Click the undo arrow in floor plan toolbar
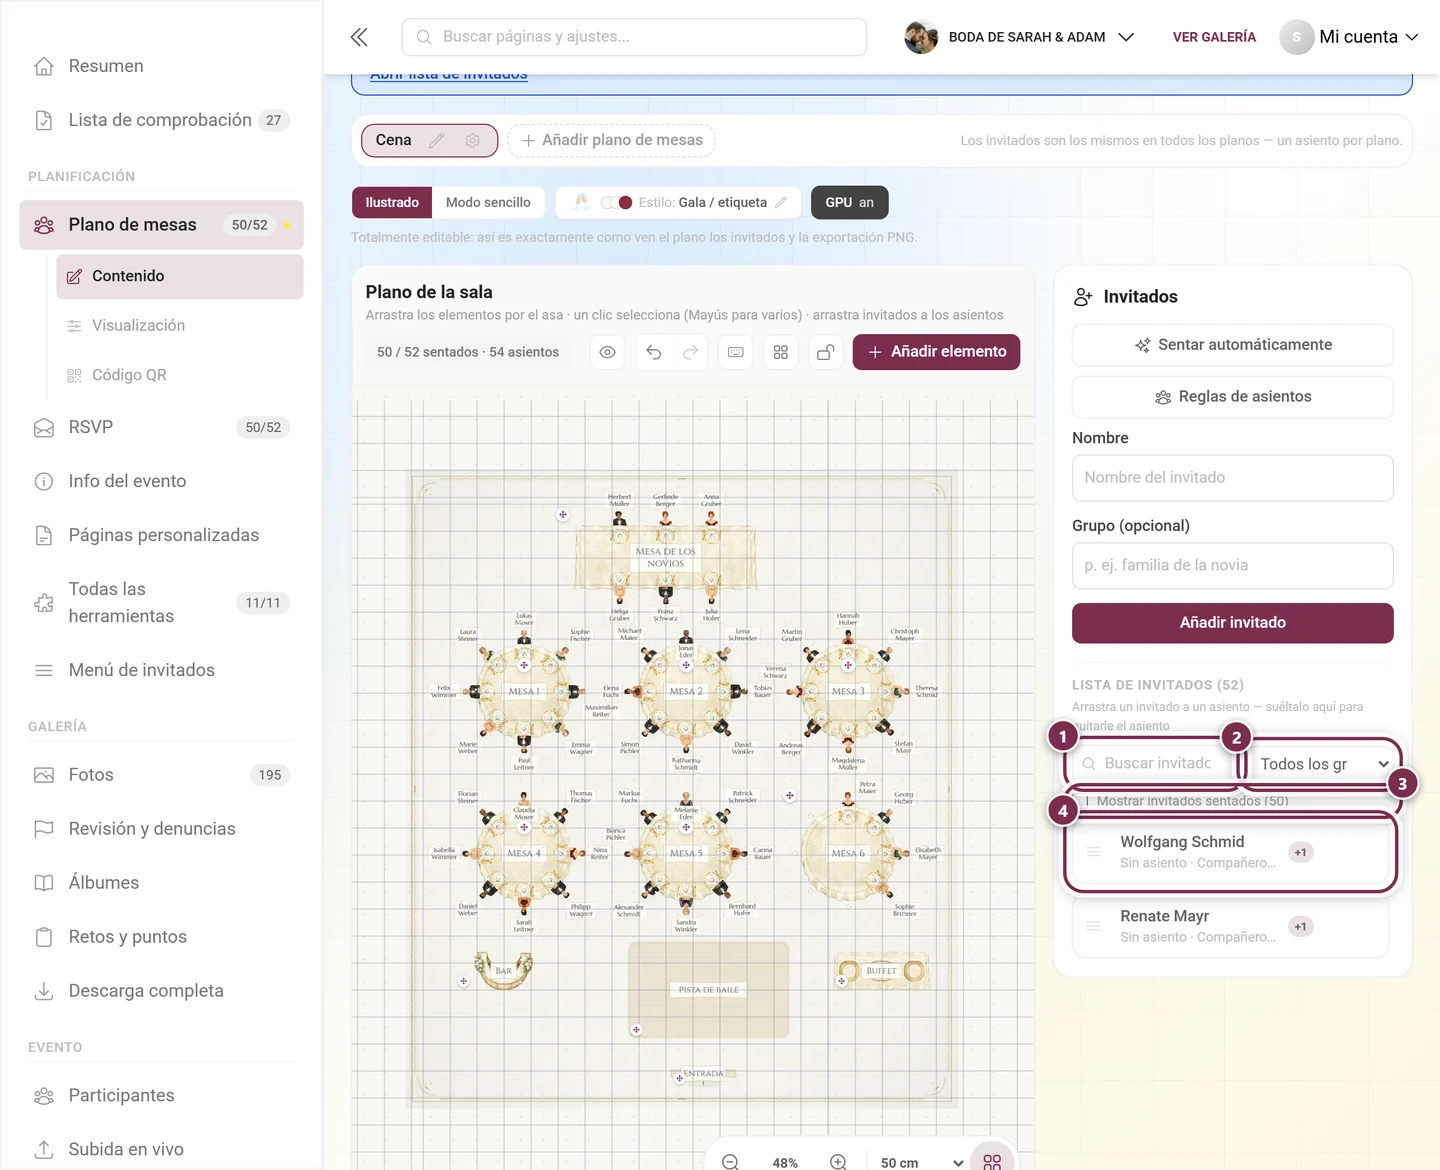1440x1170 pixels. (x=654, y=352)
